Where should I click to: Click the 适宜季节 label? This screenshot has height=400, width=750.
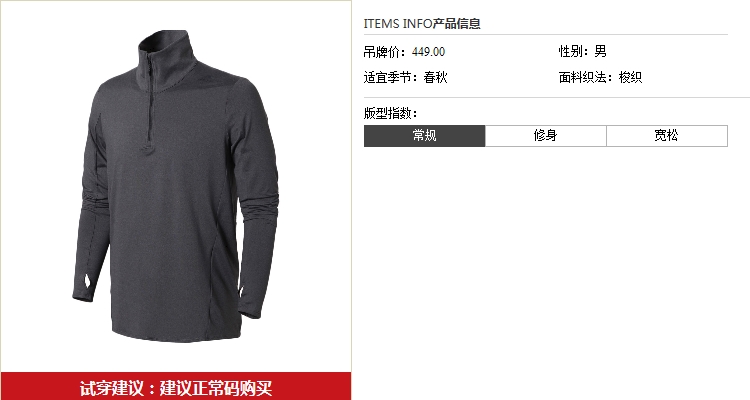click(390, 77)
